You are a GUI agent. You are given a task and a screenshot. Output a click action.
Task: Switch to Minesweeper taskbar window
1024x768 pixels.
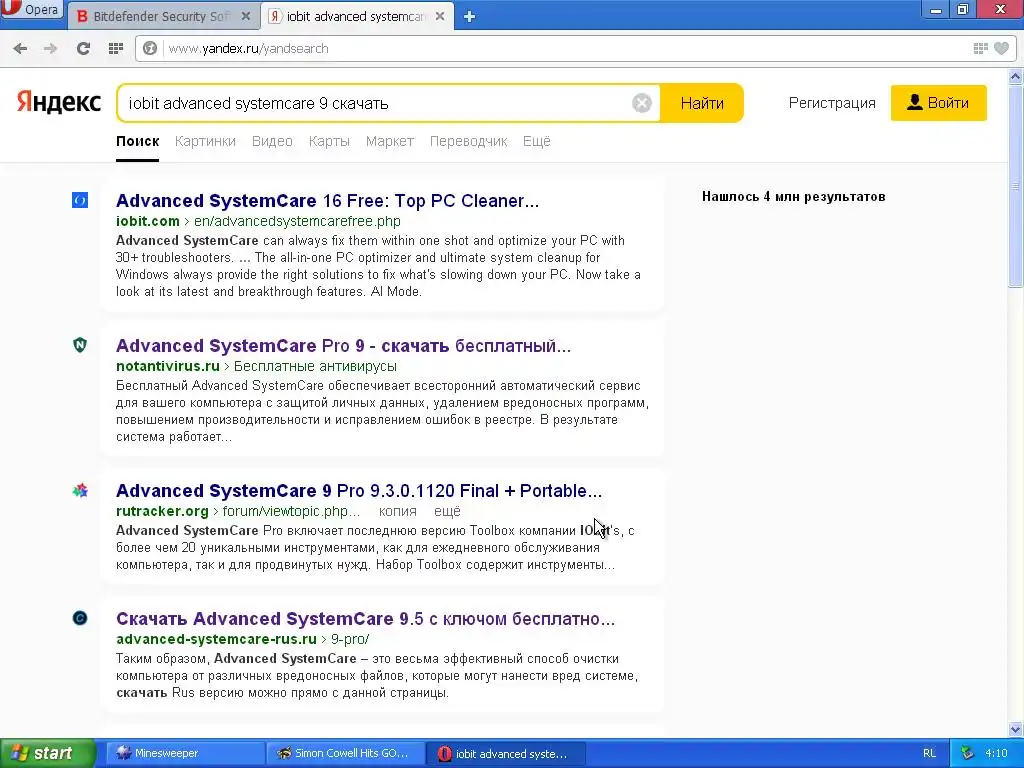point(185,753)
